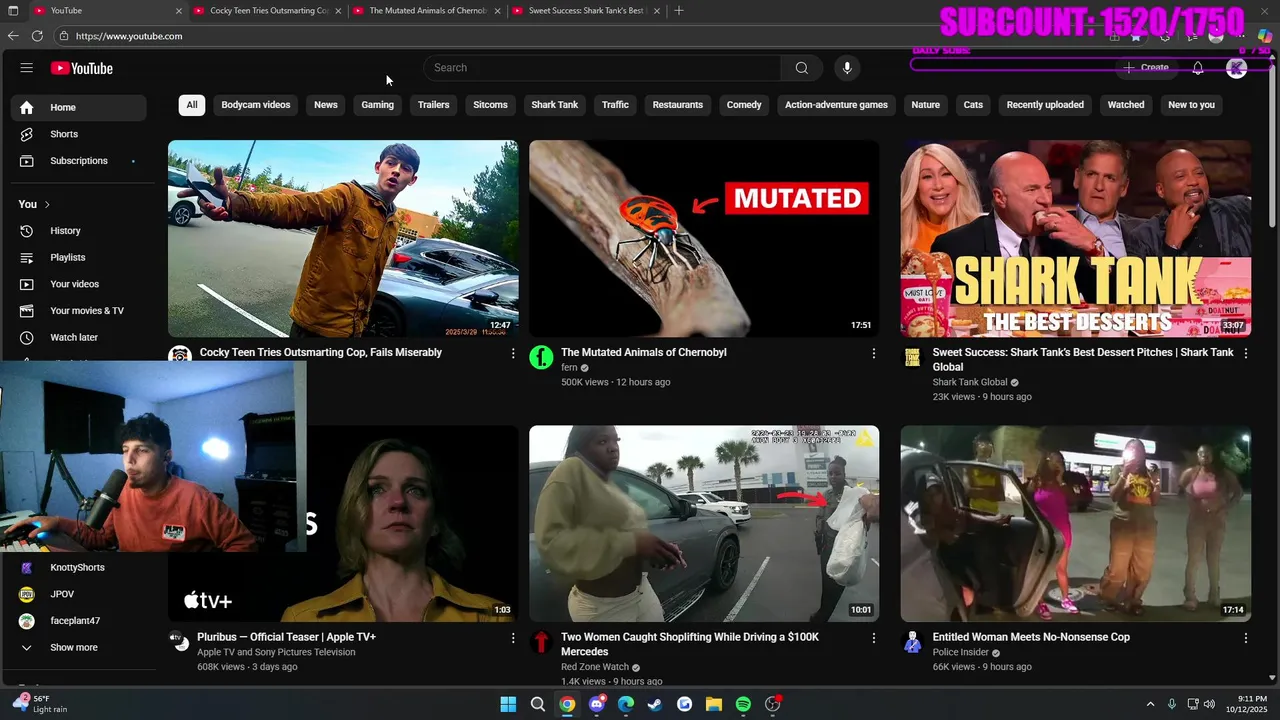This screenshot has width=1280, height=720.
Task: Open options for Cocky Teen video
Action: pos(513,353)
